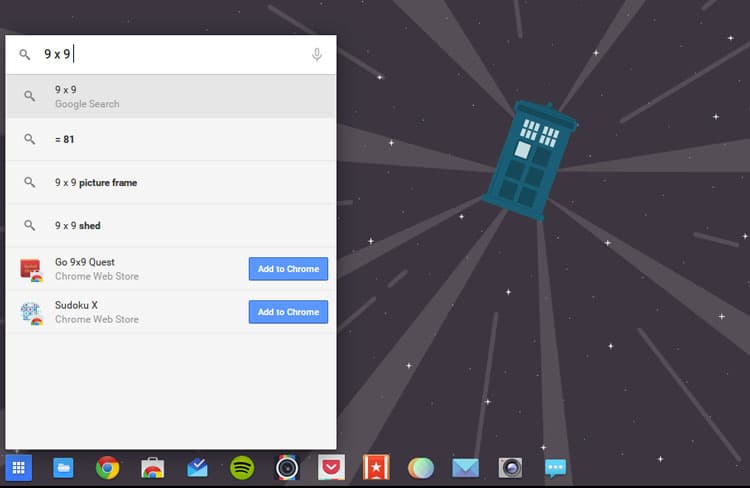Open the blue checkmark inbox app
Image resolution: width=750 pixels, height=488 pixels.
coord(197,467)
